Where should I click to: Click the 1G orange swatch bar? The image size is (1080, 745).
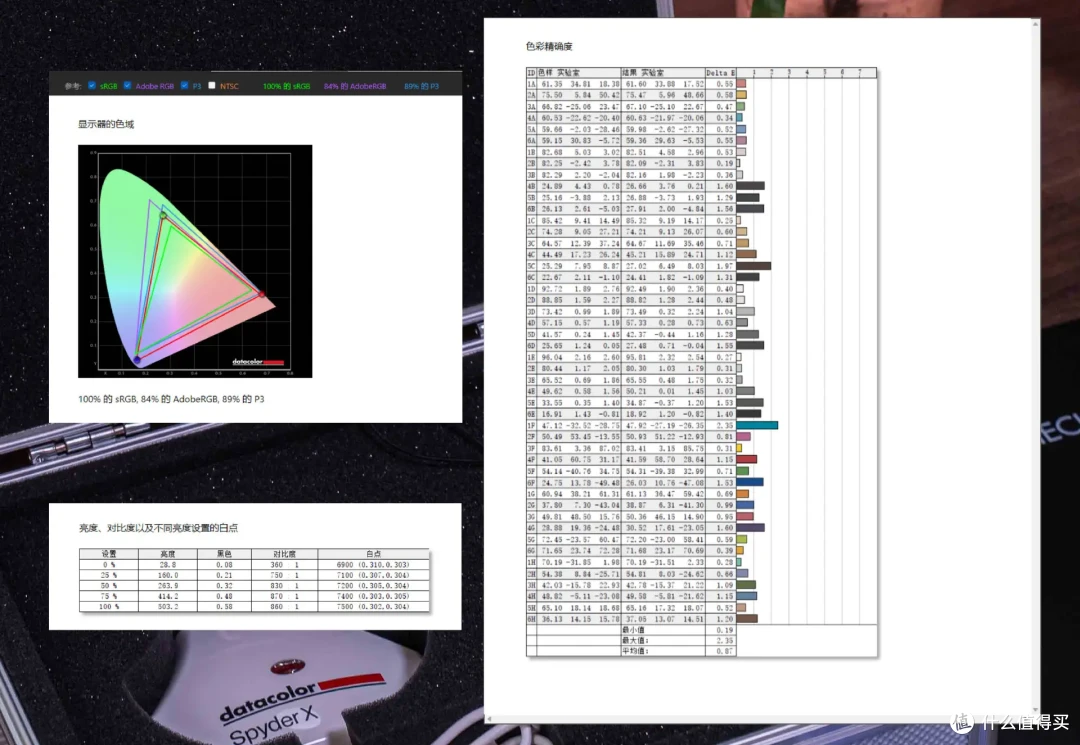742,494
